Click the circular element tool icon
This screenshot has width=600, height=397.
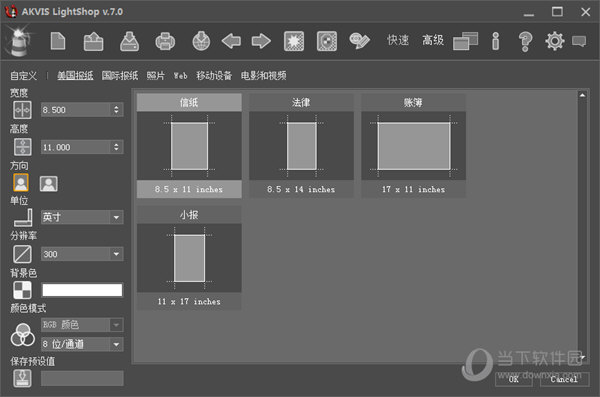point(327,41)
